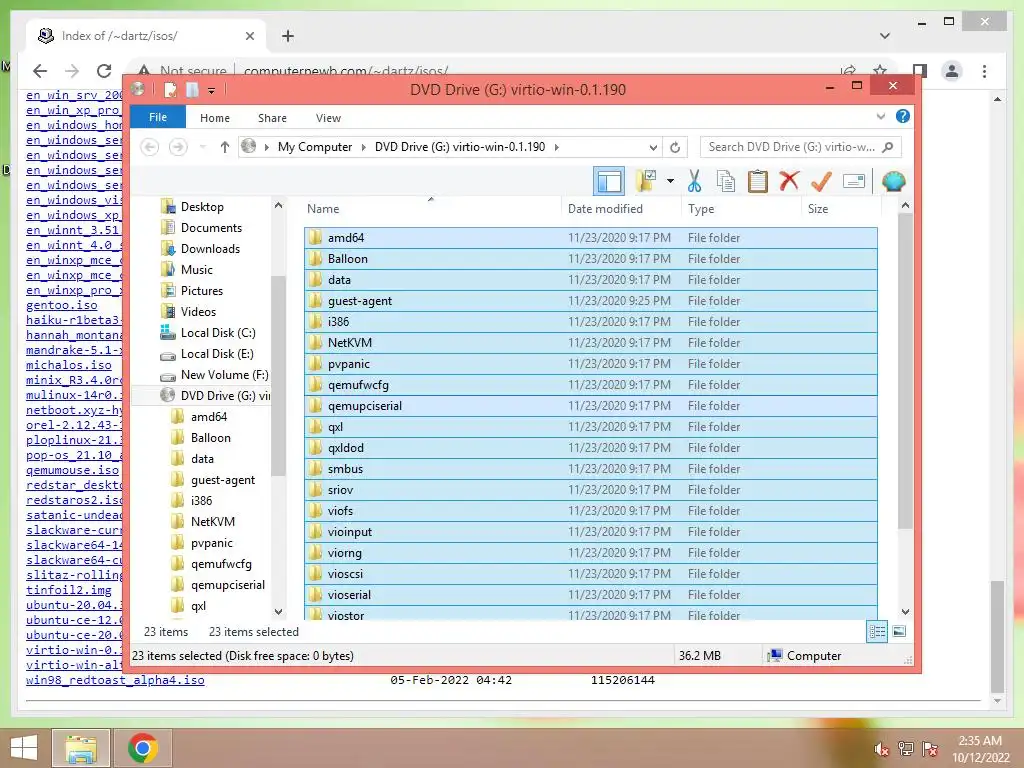Click the red X Delete icon
The image size is (1024, 768).
(x=789, y=181)
